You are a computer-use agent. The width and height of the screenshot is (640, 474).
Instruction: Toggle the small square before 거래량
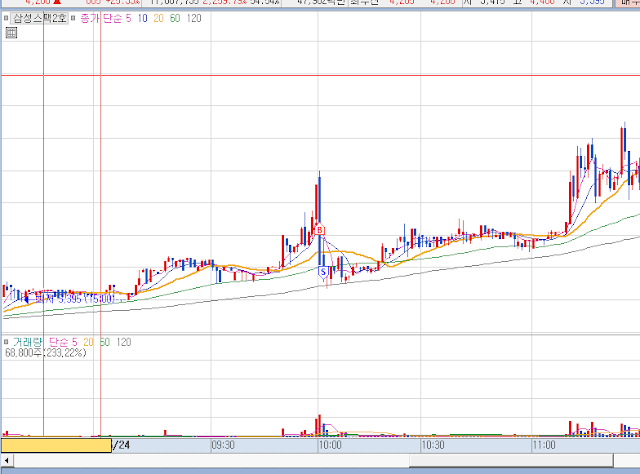tap(6, 342)
